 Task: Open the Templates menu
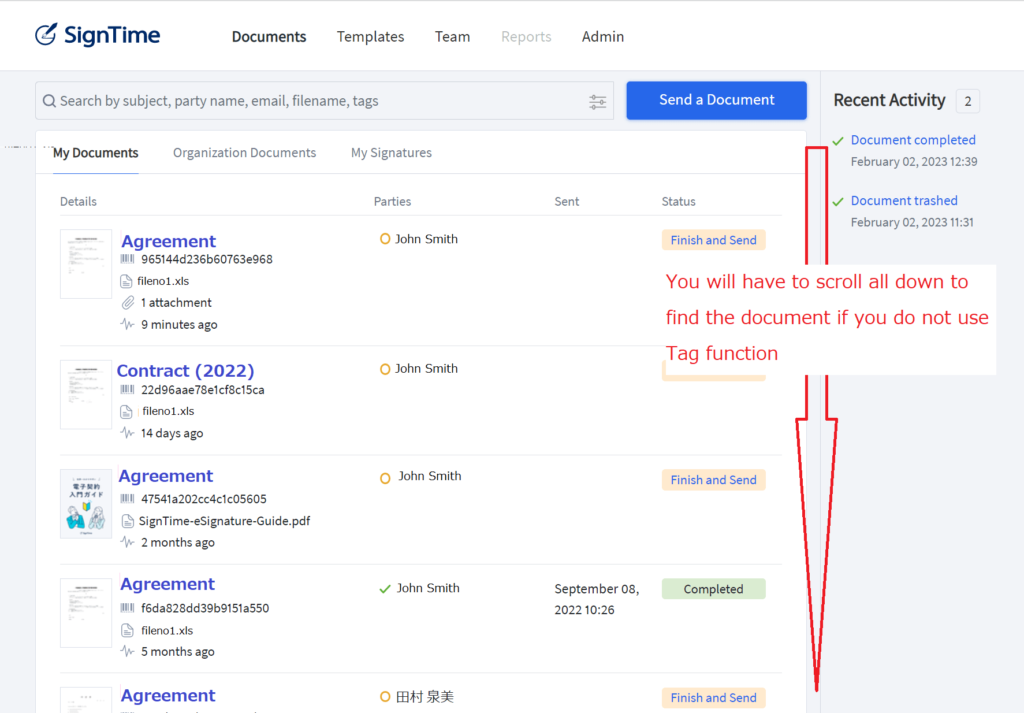tap(370, 37)
